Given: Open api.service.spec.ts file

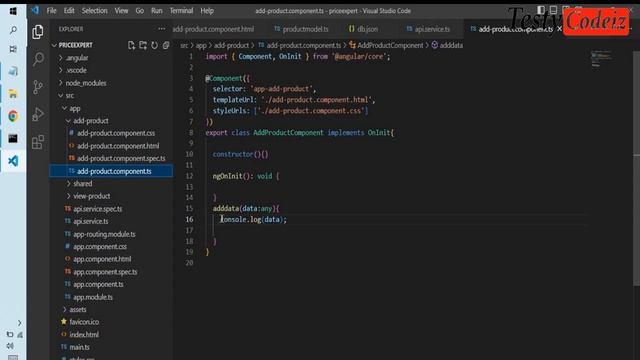Looking at the screenshot, I should (98, 209).
